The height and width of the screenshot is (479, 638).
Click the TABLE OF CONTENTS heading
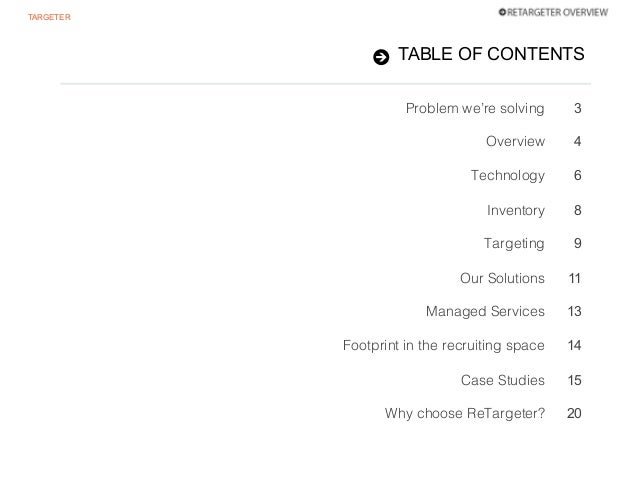(x=491, y=54)
